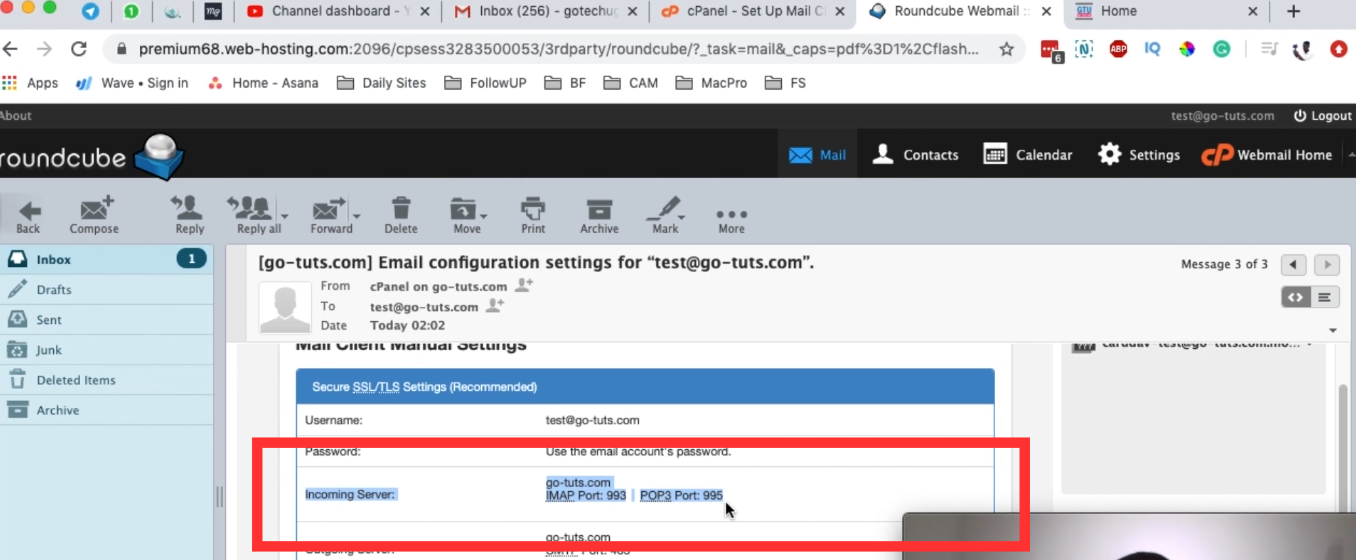Open the Reply all dropdown arrow

(285, 215)
